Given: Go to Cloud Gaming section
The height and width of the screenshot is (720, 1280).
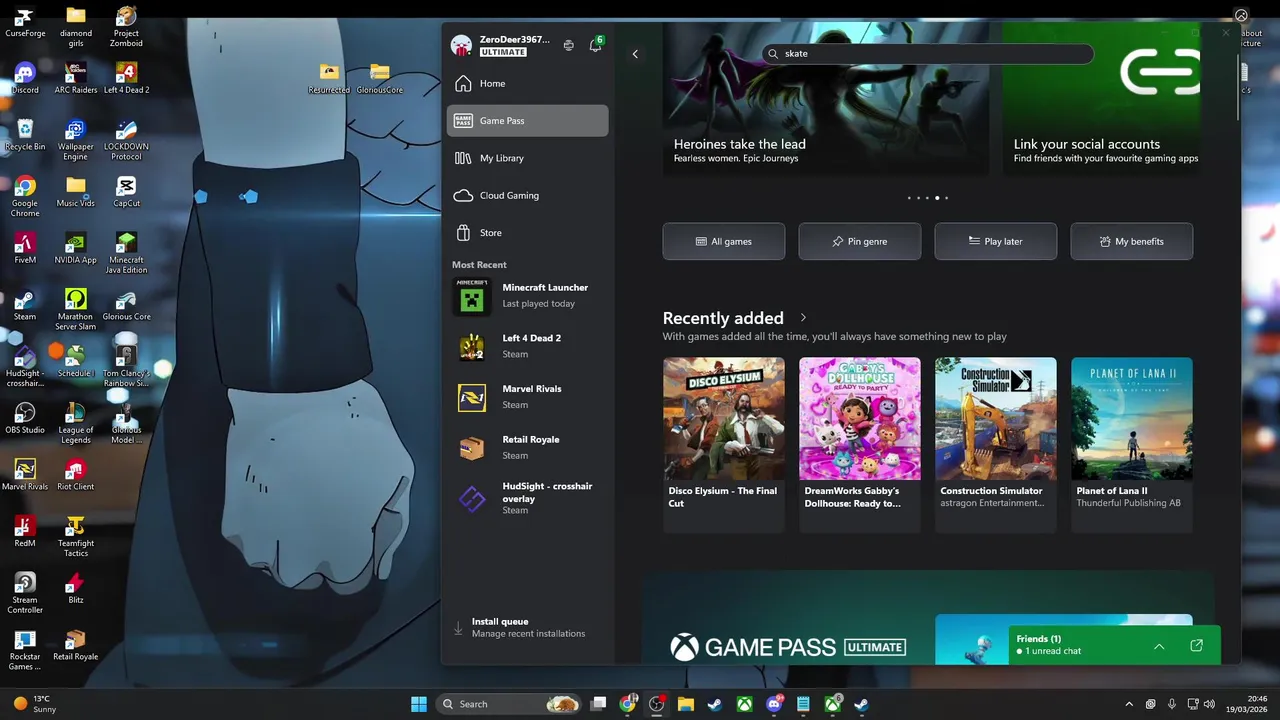Looking at the screenshot, I should point(527,195).
